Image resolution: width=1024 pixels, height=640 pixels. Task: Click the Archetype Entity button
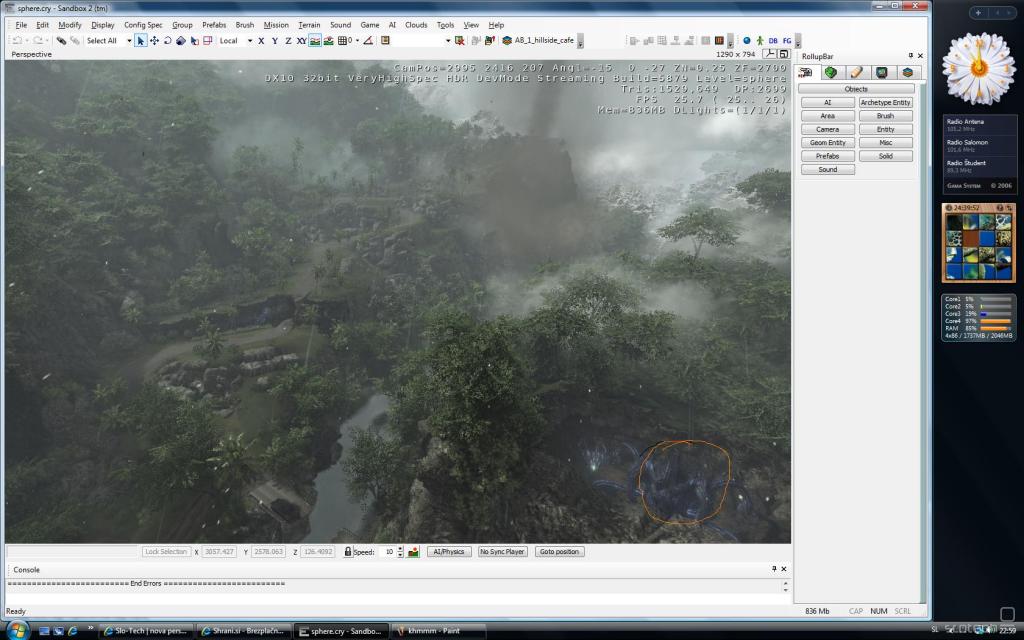pos(886,103)
